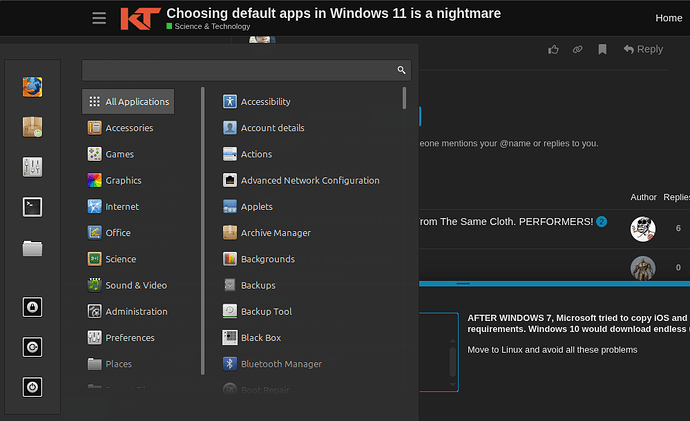Copy the post link via chain icon

coord(578,49)
